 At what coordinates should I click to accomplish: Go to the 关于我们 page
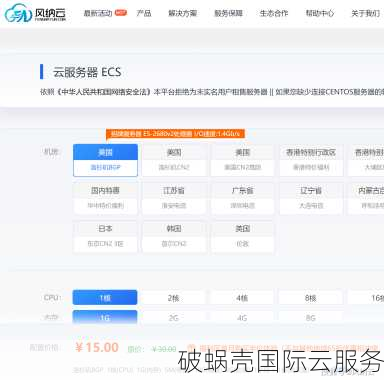365,13
